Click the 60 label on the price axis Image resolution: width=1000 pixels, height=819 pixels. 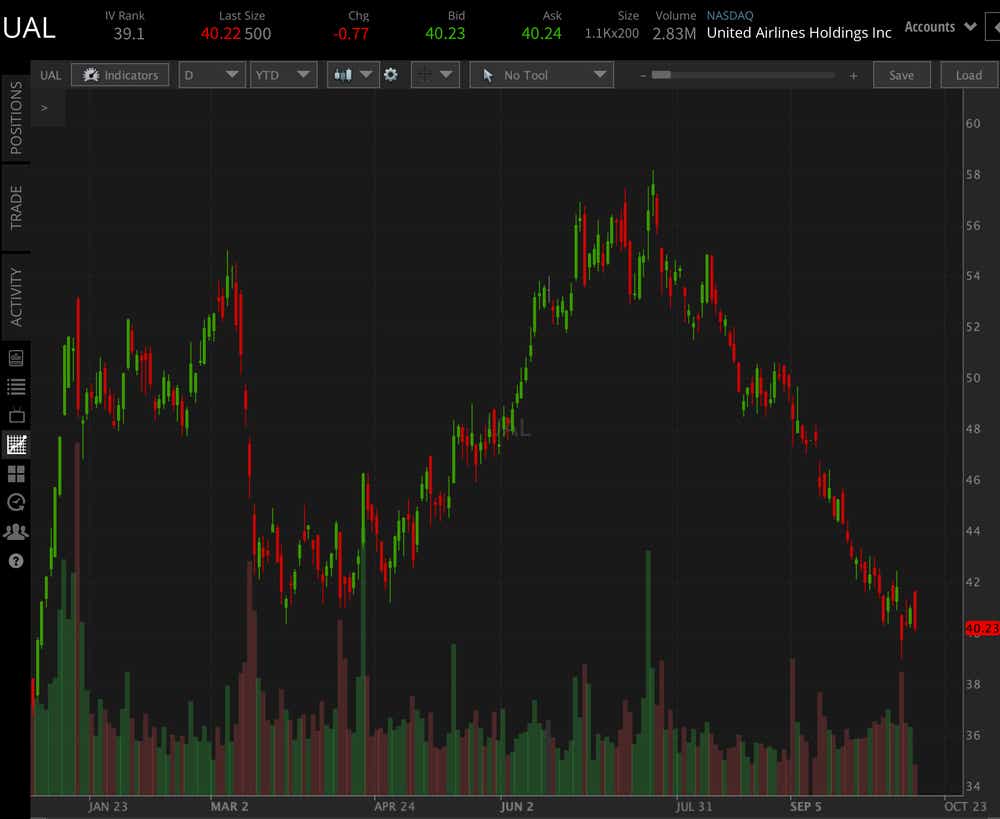click(x=973, y=123)
